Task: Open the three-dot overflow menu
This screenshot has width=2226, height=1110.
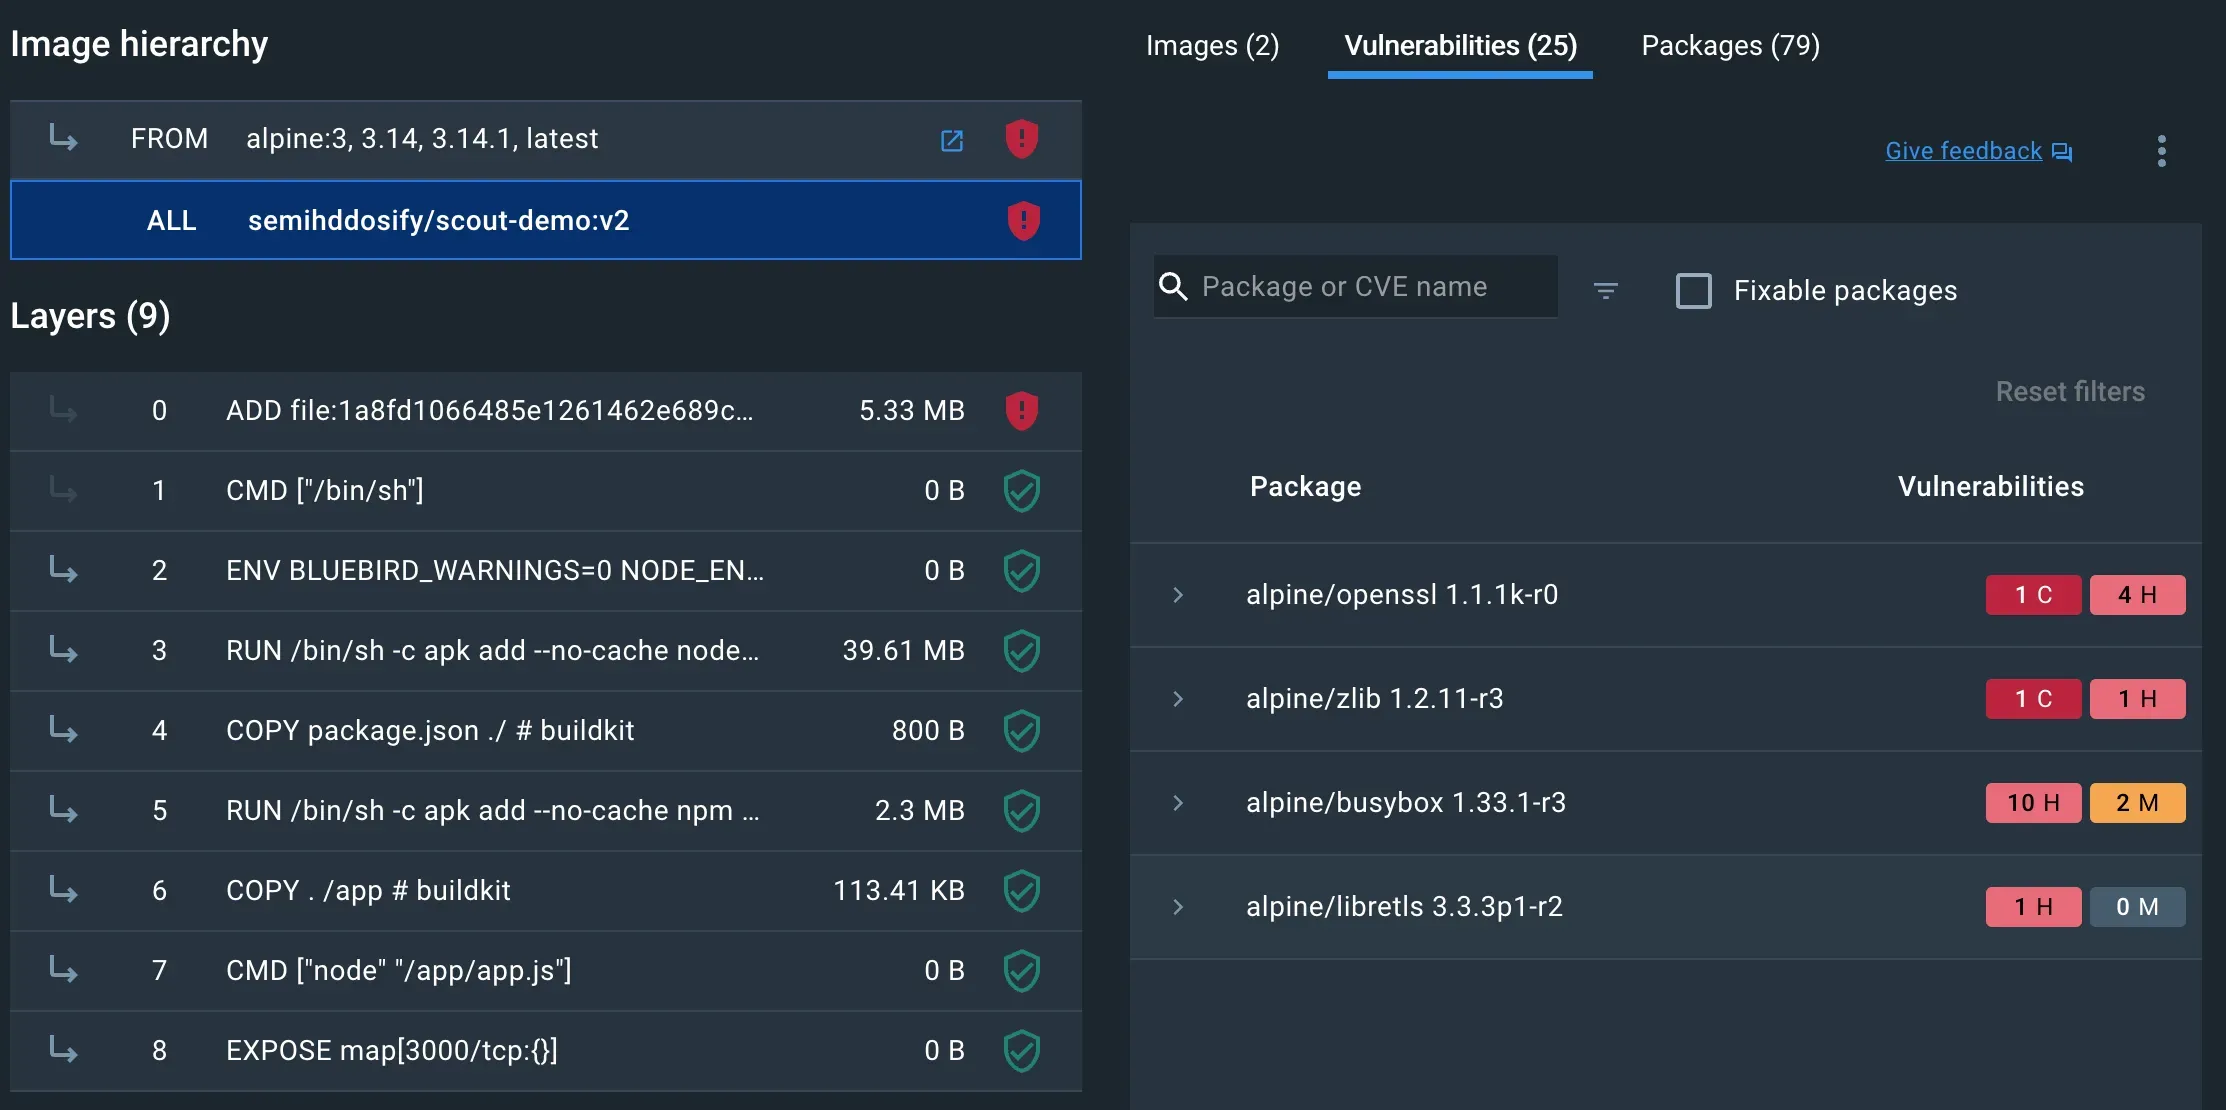Action: coord(2161,151)
